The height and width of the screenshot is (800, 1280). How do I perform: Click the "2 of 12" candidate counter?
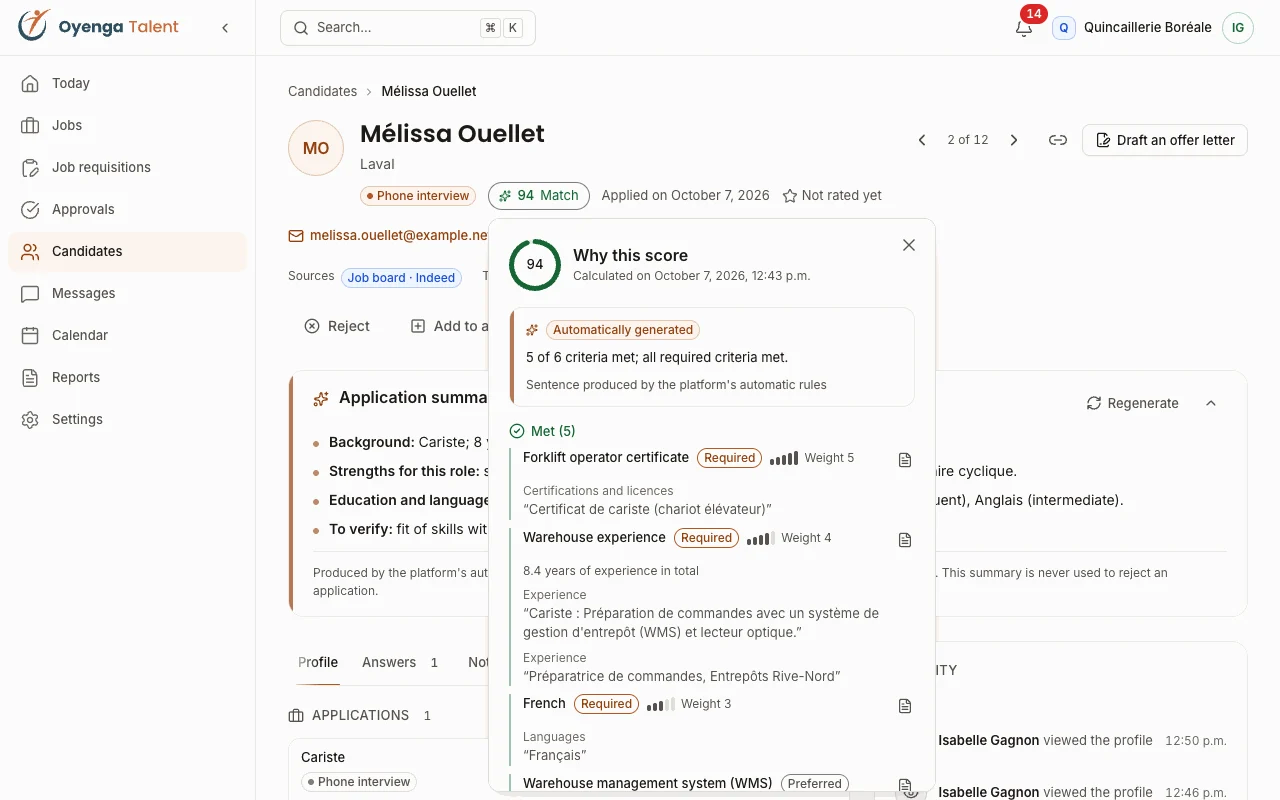tap(968, 140)
